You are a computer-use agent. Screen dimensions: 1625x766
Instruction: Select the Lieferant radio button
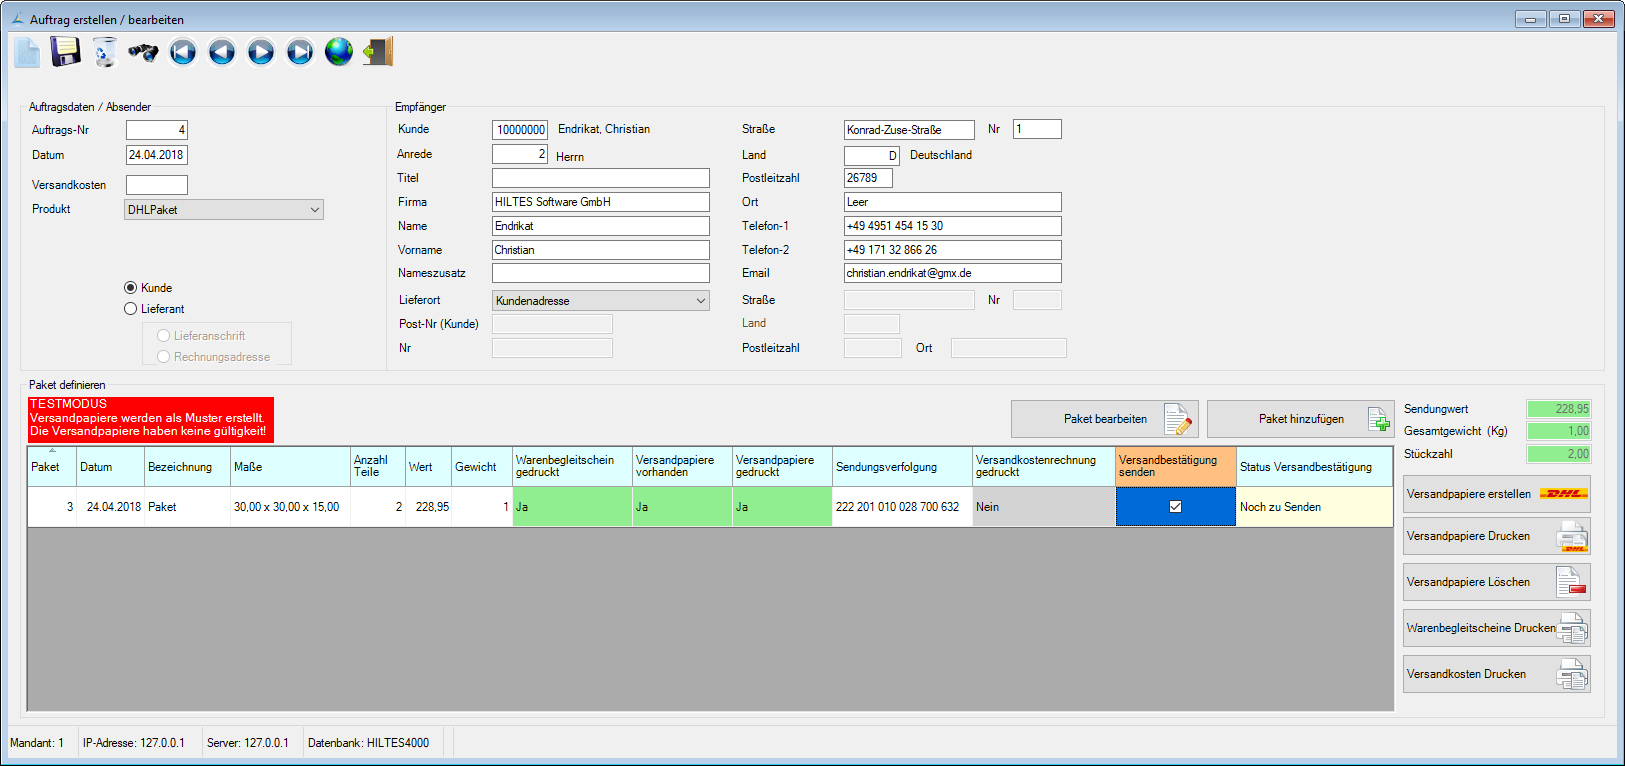pyautogui.click(x=131, y=309)
